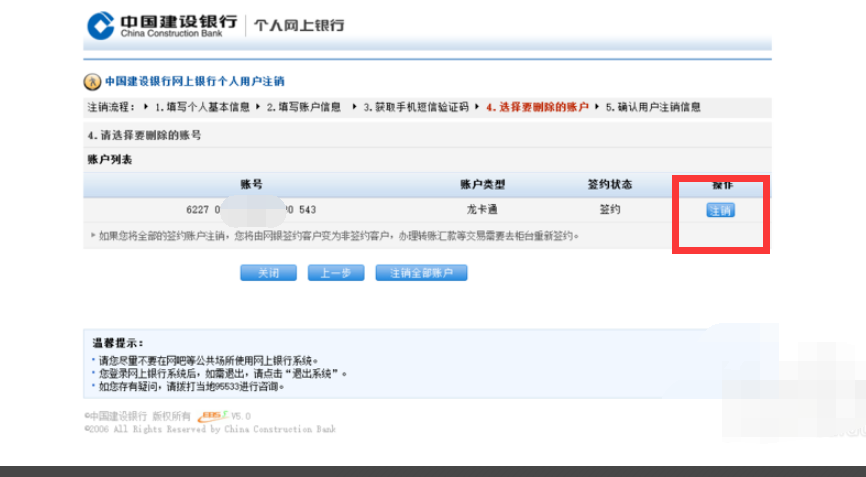Viewport: 866px width, 477px height.
Task: Click the arrow before step 1 填写个人基本信息
Action: [146, 106]
